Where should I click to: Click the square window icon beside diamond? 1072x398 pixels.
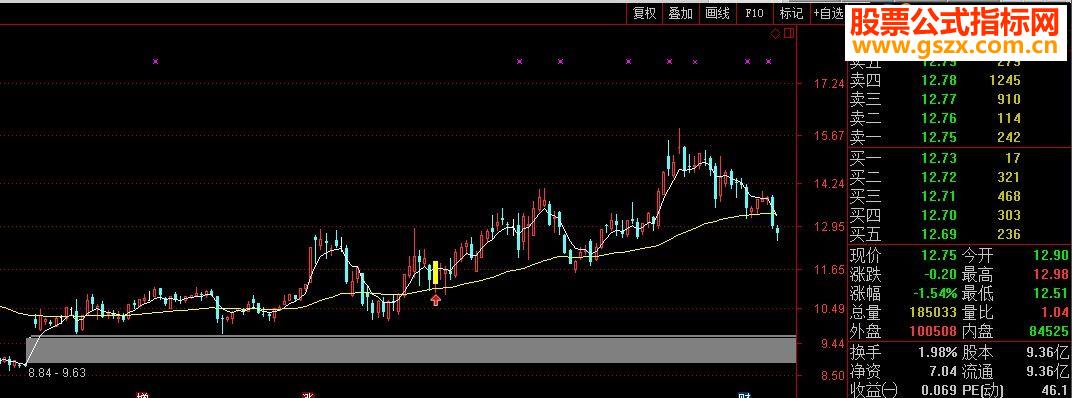[788, 33]
